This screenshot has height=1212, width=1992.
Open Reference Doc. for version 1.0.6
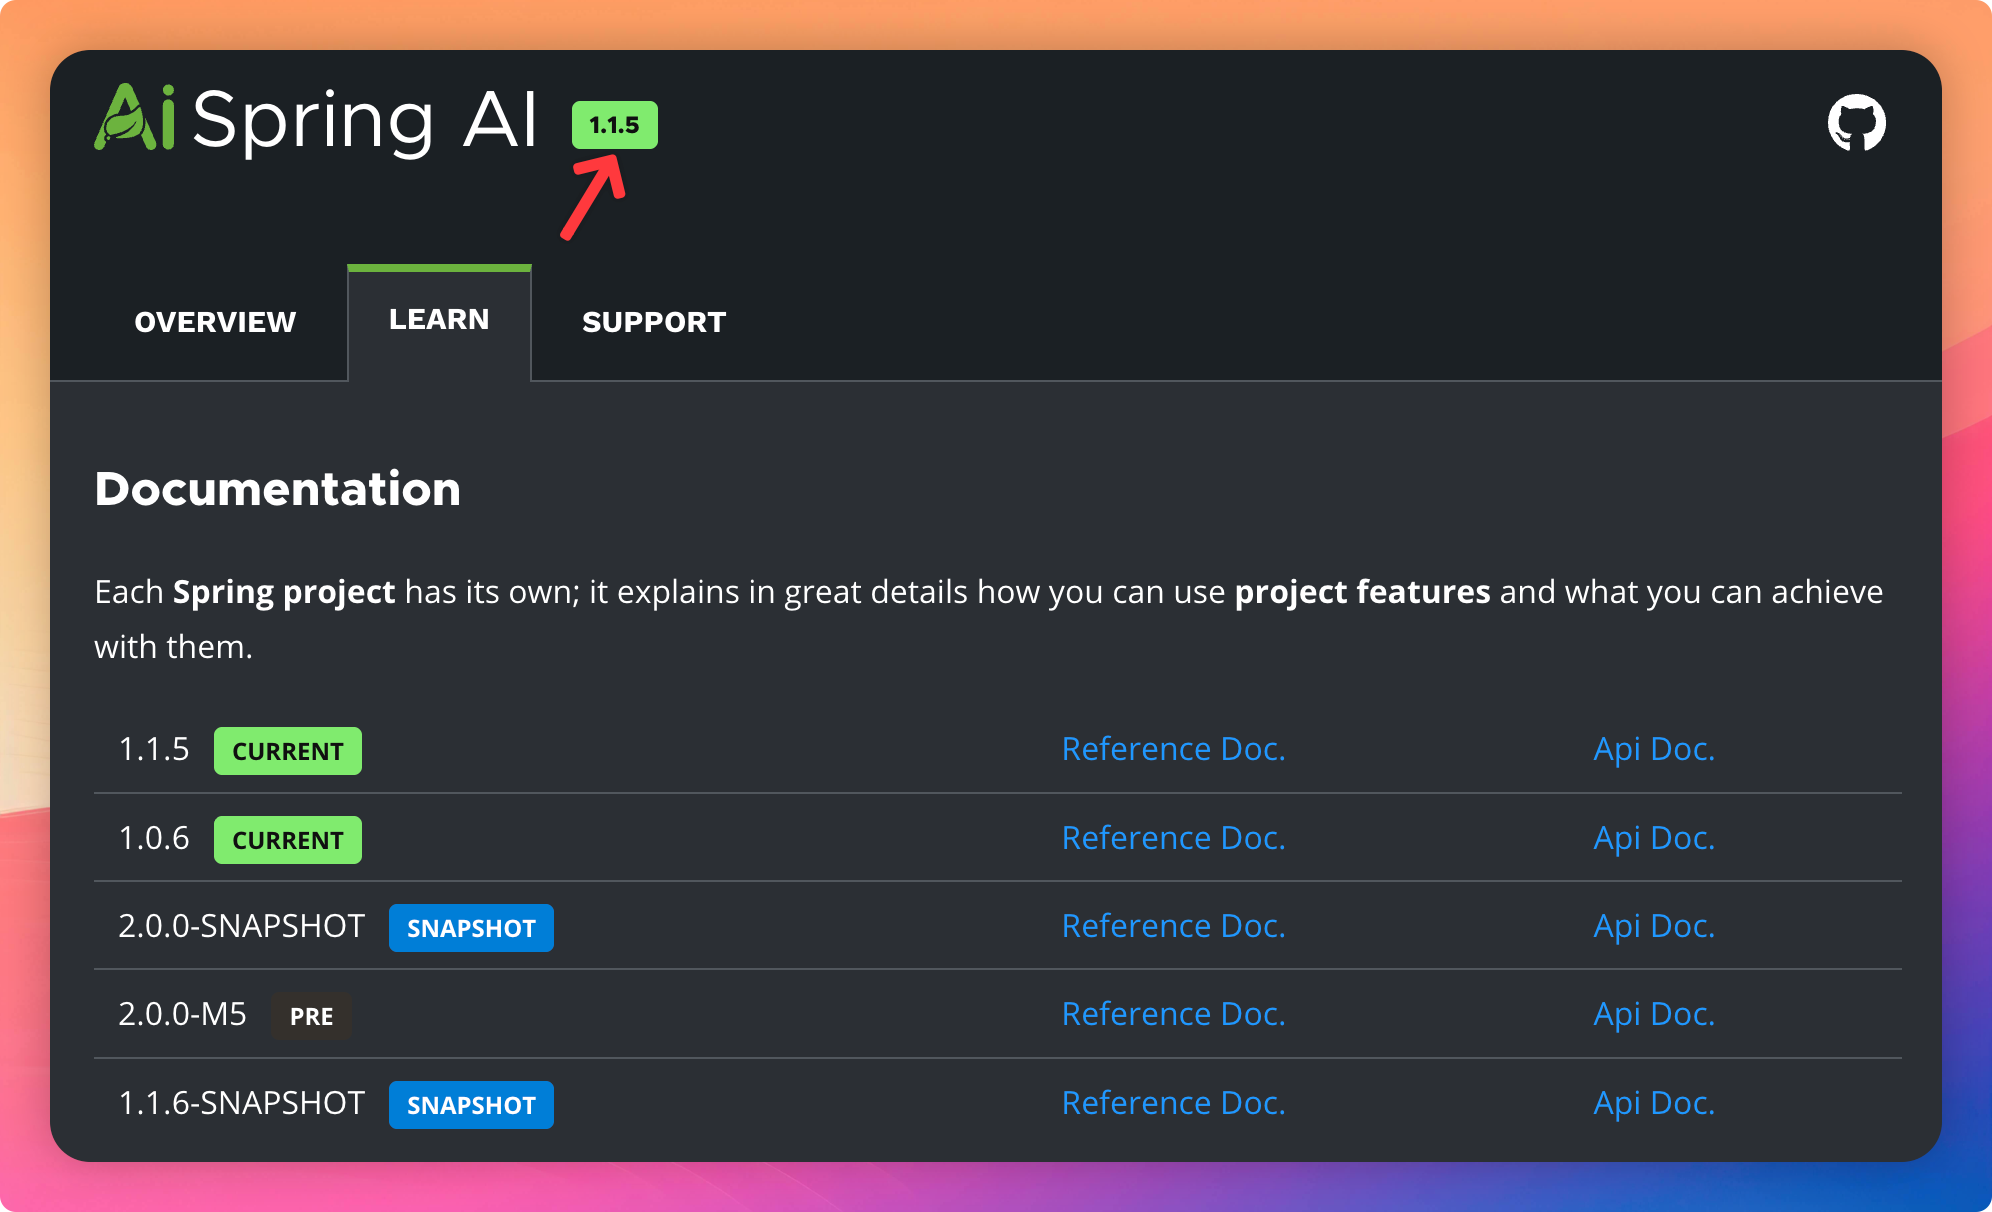tap(1173, 838)
